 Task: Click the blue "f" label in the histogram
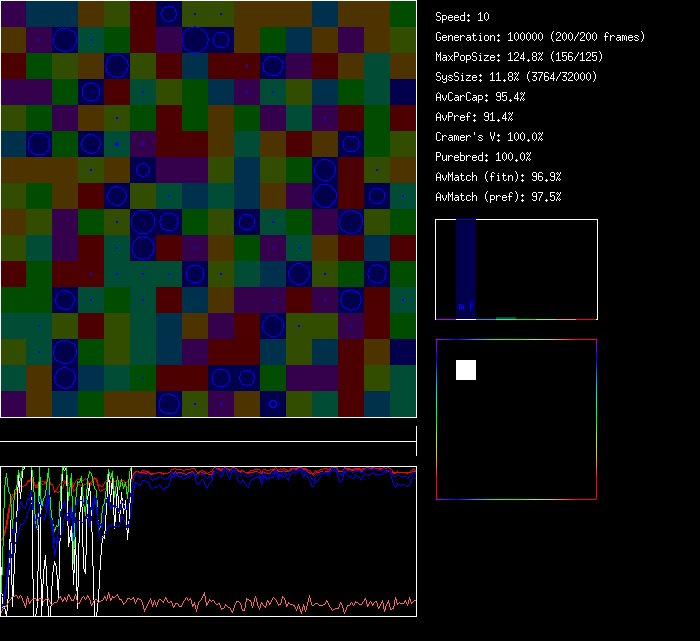[471, 306]
